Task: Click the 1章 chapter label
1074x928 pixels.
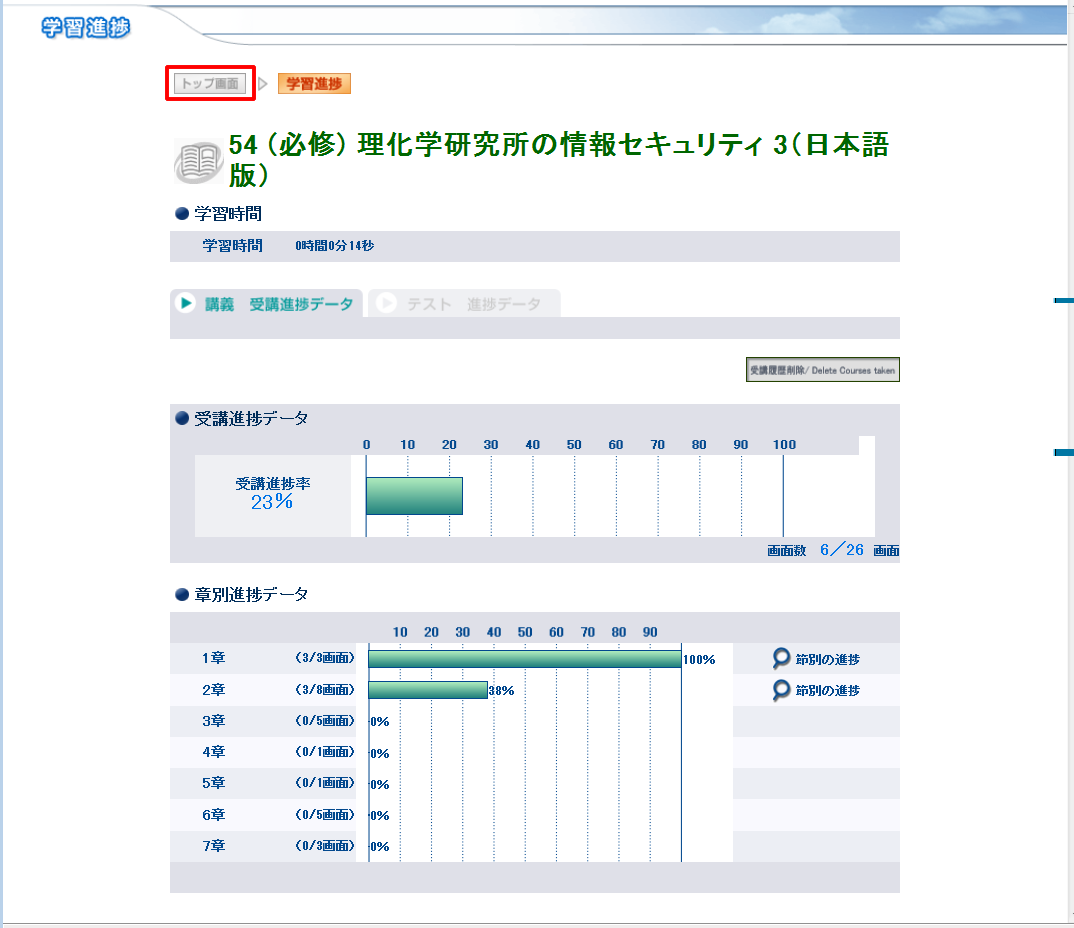Action: pyautogui.click(x=214, y=658)
